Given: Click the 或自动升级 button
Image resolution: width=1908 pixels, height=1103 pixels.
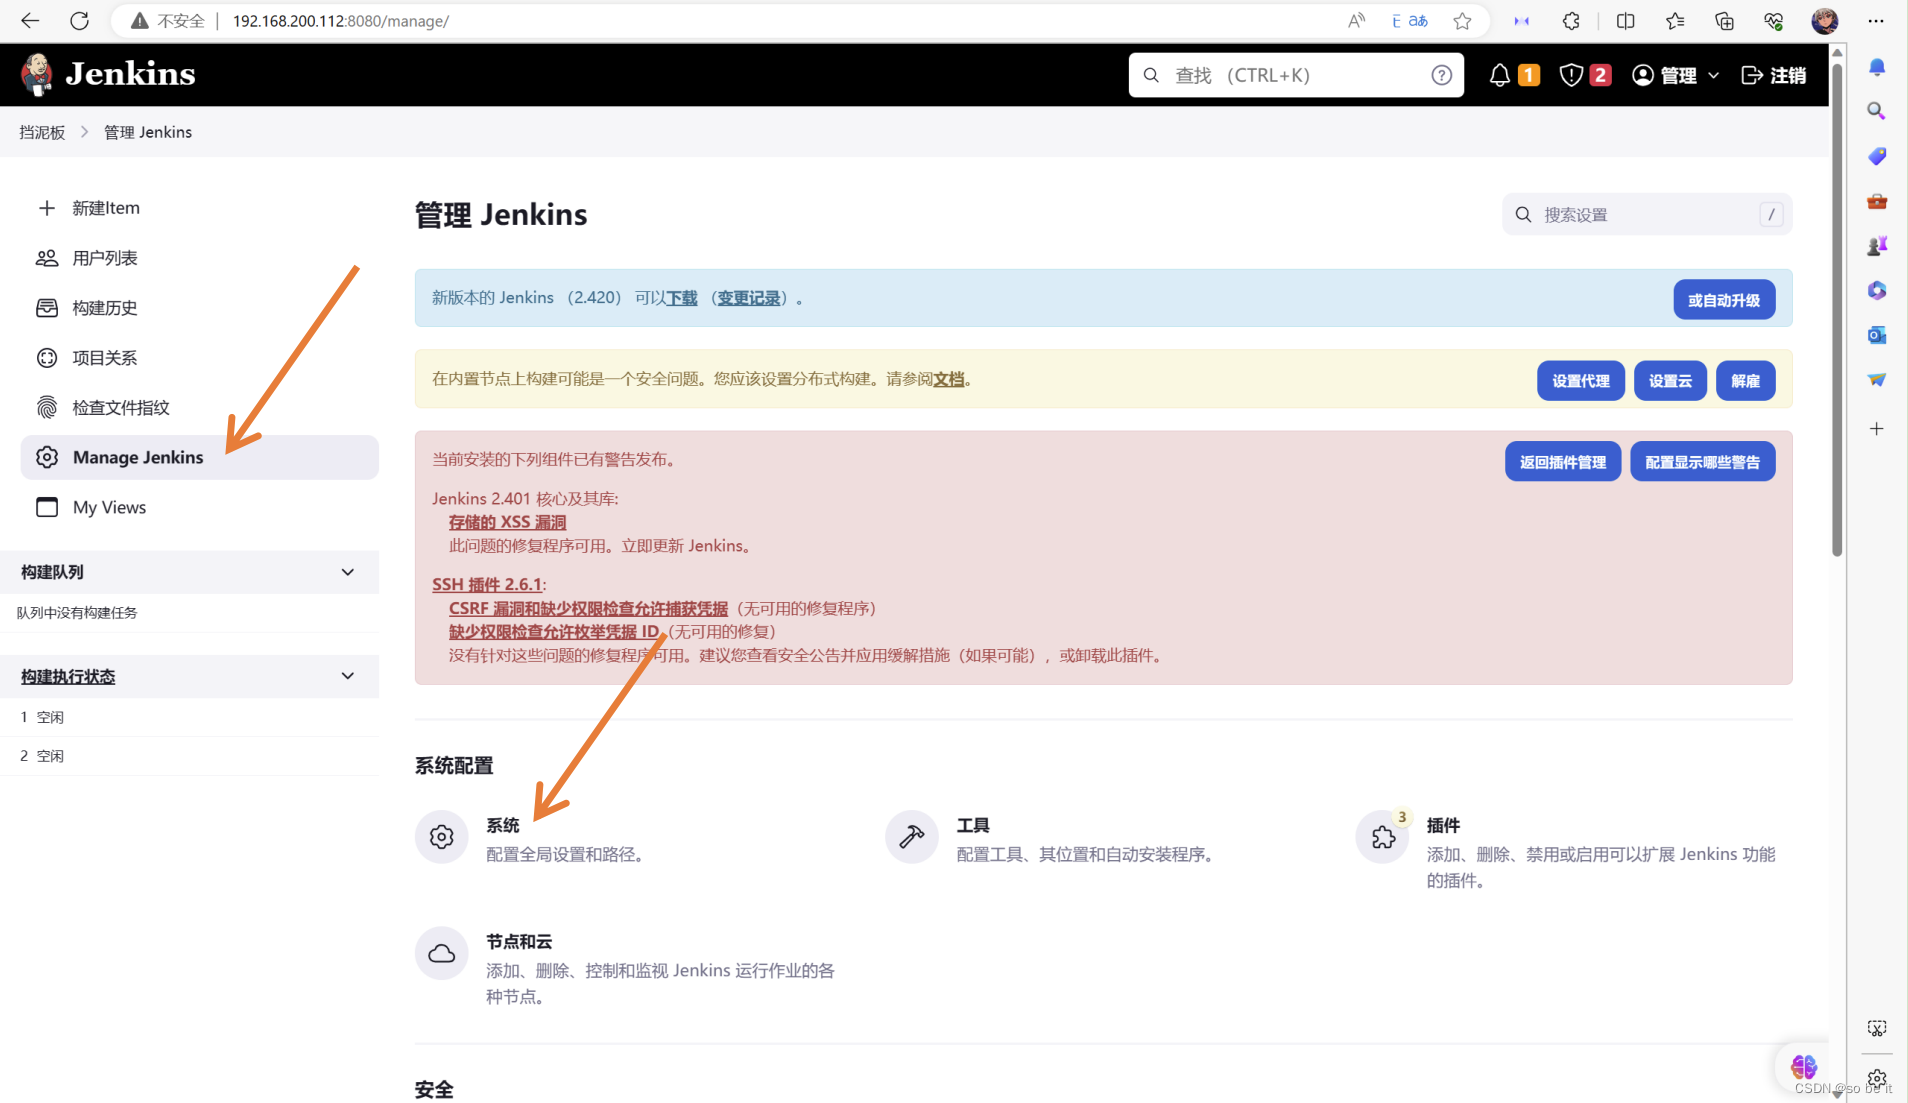Looking at the screenshot, I should click(x=1724, y=300).
